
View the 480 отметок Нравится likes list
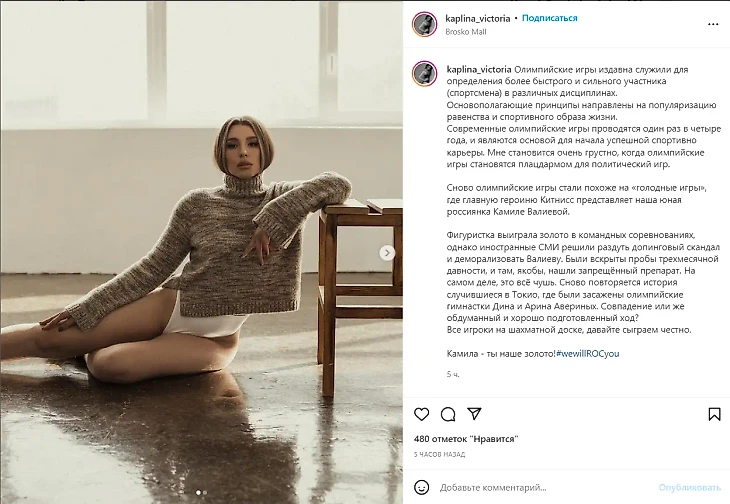click(x=466, y=439)
